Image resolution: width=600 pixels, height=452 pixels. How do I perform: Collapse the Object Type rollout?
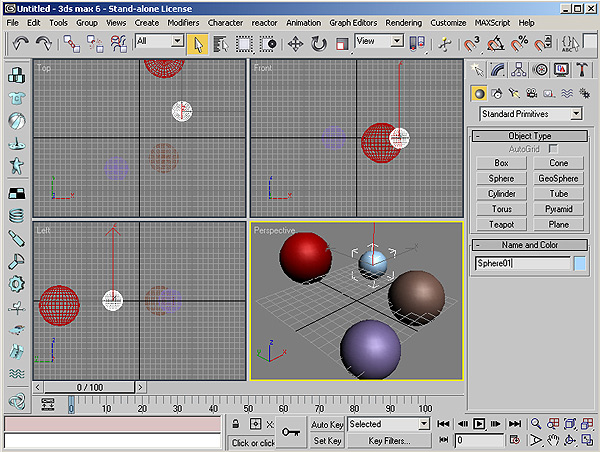529,135
